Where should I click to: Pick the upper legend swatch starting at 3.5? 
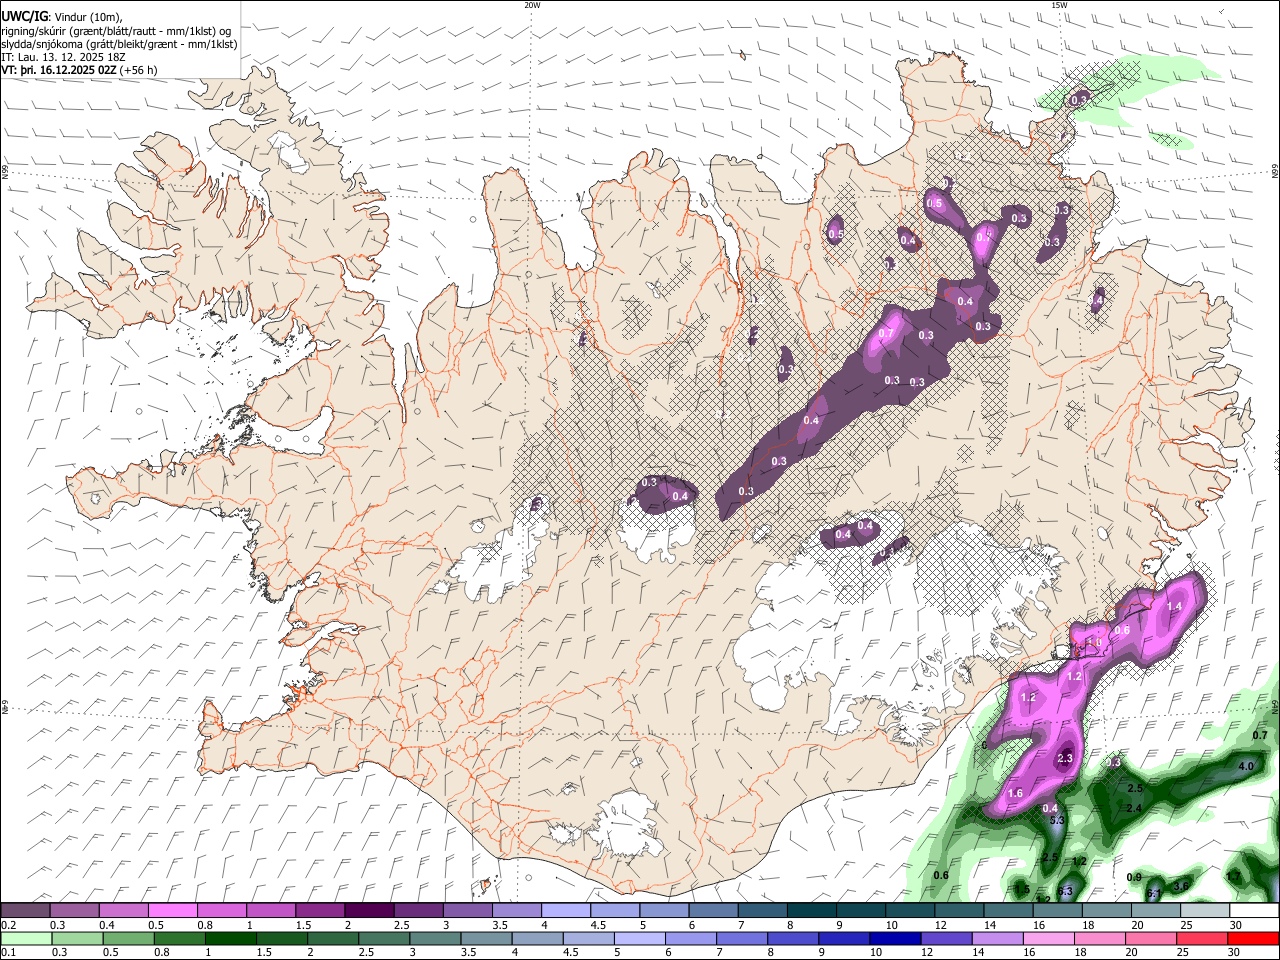(x=515, y=911)
